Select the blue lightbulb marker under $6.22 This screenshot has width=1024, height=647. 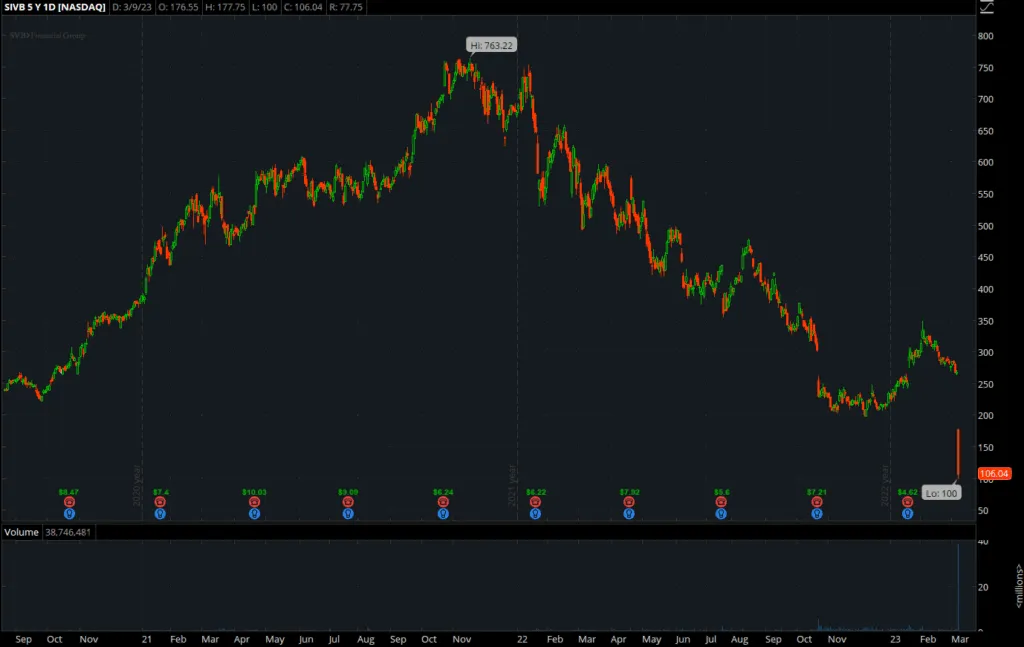(535, 512)
